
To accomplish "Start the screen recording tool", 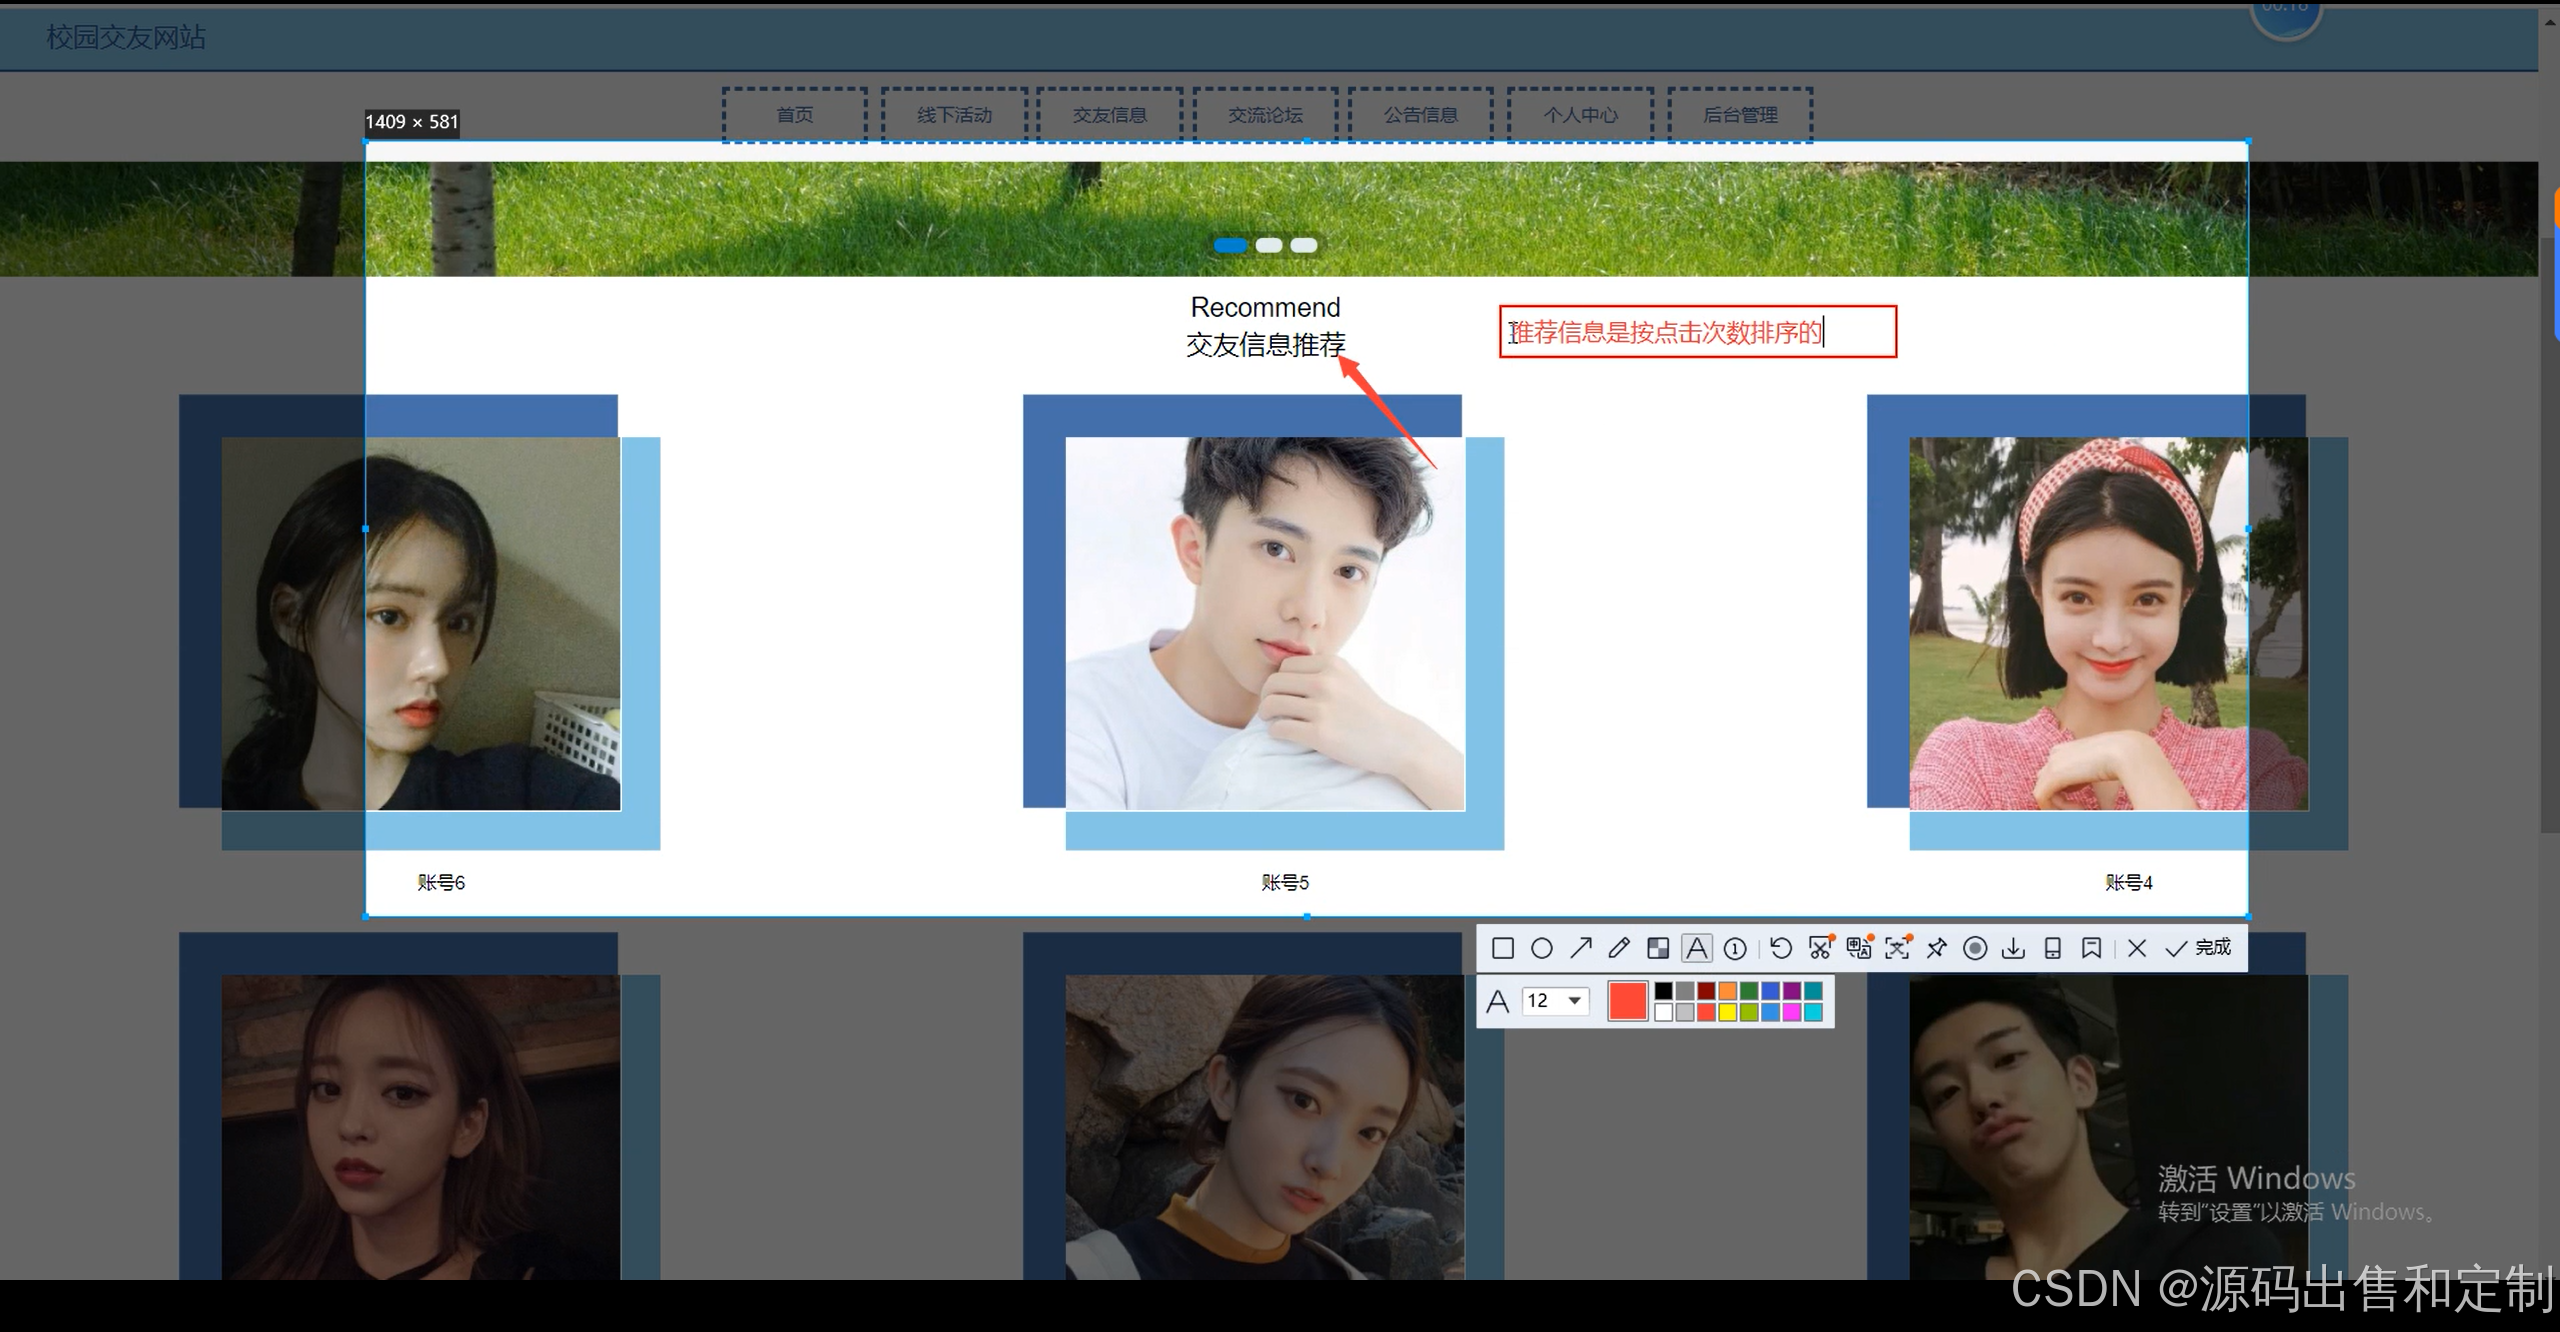I will tap(1975, 948).
